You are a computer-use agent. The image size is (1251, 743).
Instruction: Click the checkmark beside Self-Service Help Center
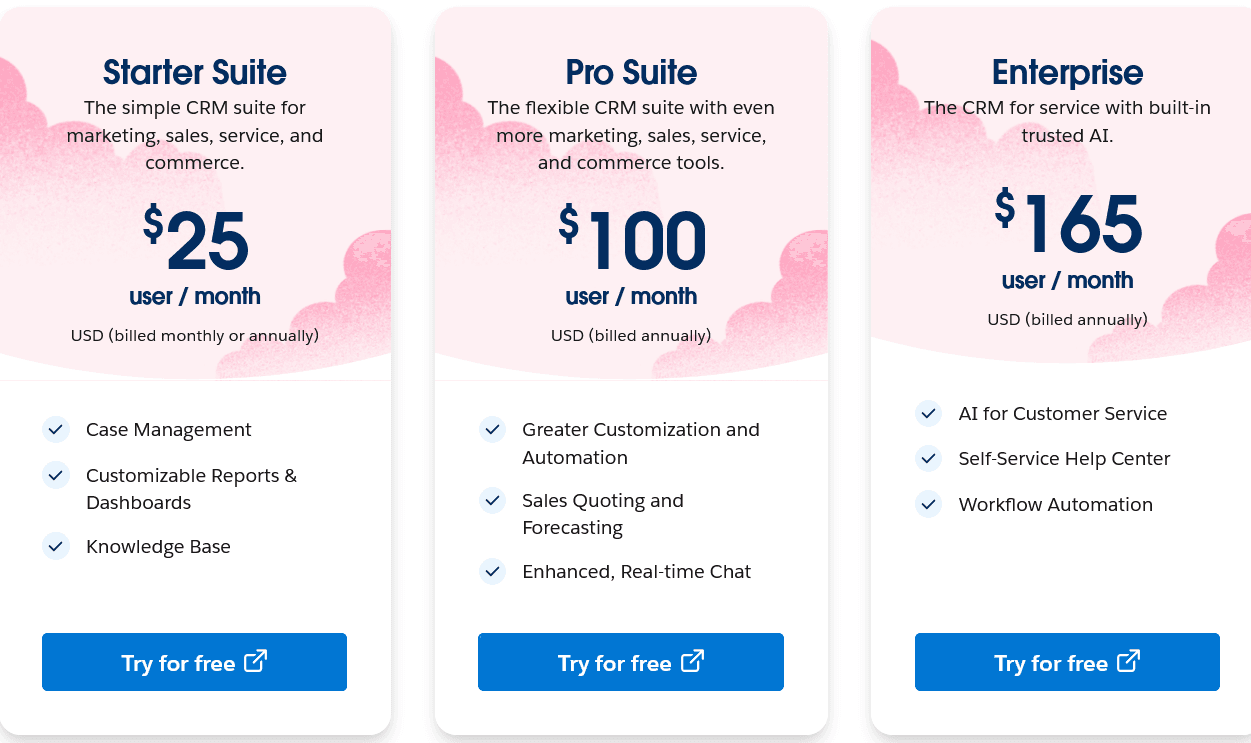928,458
